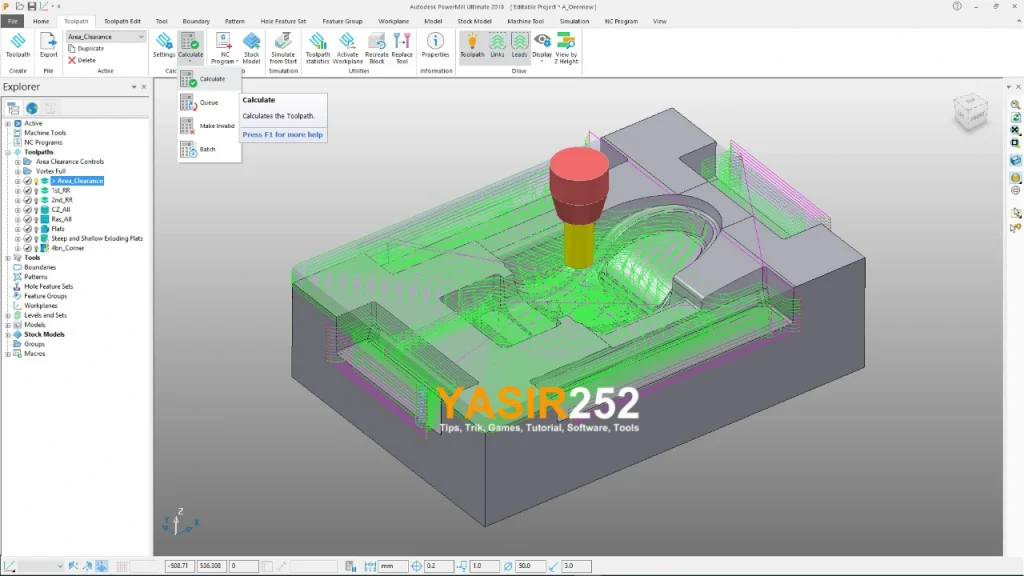1024x576 pixels.
Task: Click Delete in Active group
Action: (x=82, y=60)
